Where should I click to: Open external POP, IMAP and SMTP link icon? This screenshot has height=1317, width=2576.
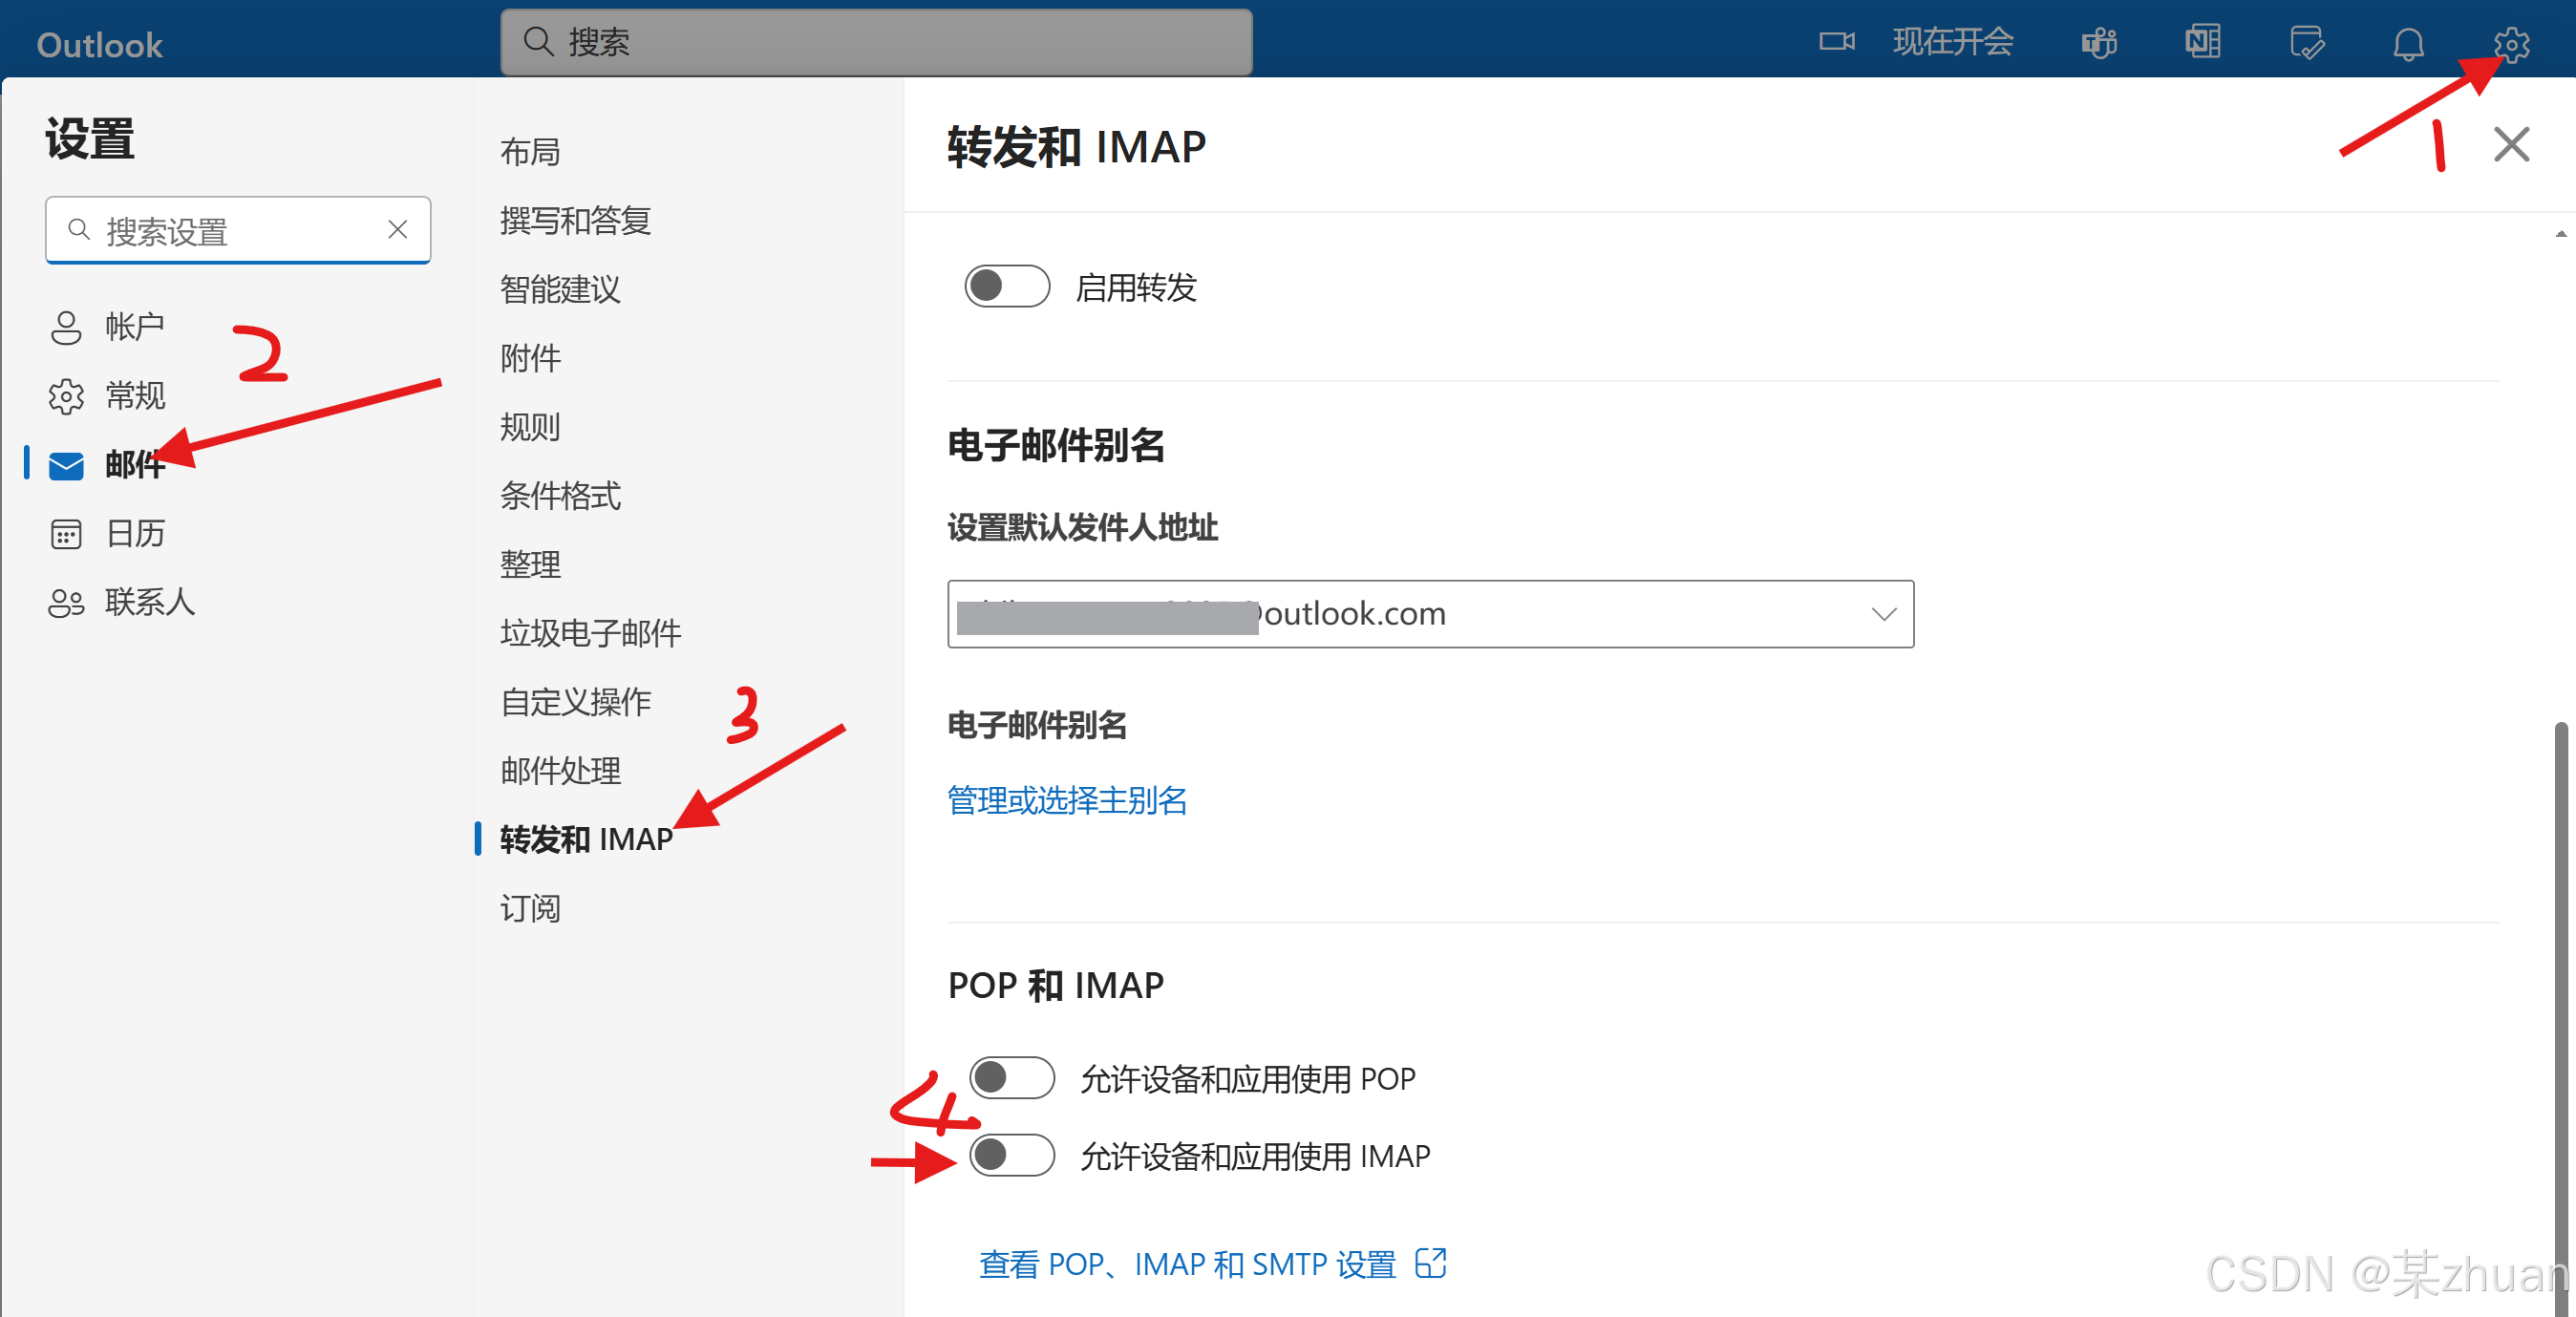[1431, 1263]
